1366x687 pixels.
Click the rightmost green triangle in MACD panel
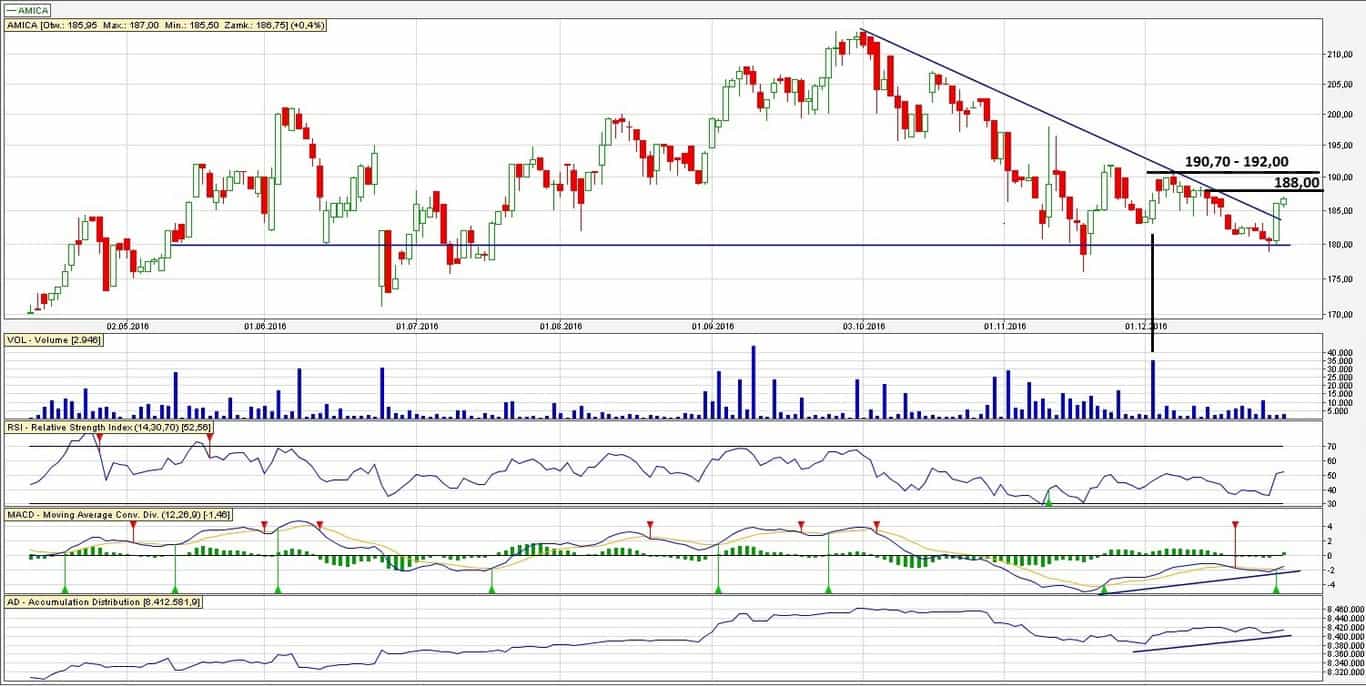(1276, 589)
